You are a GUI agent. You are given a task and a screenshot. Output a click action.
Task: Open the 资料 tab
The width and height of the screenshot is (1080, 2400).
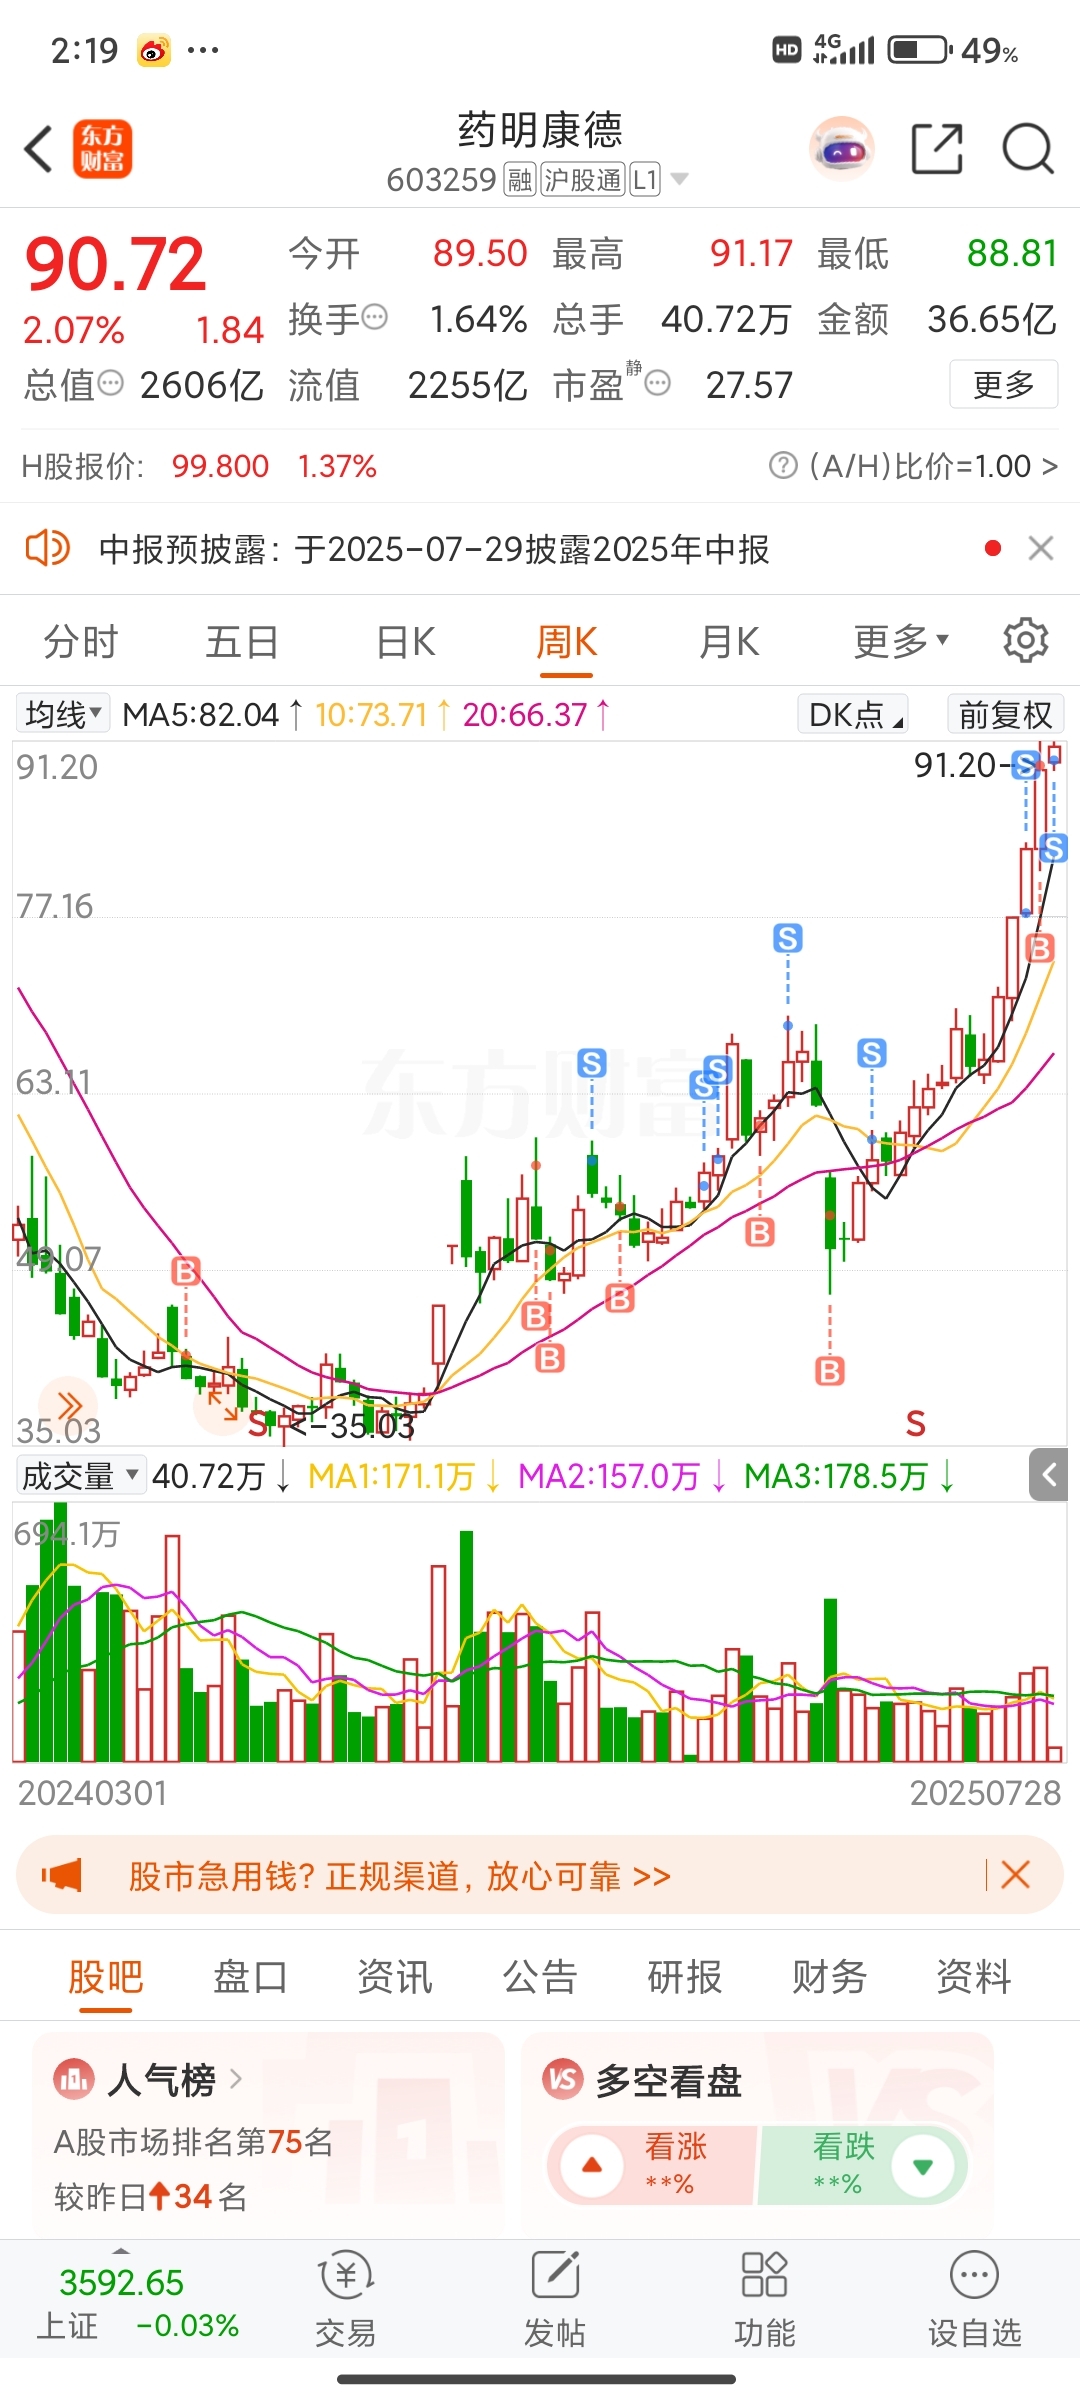click(974, 1977)
